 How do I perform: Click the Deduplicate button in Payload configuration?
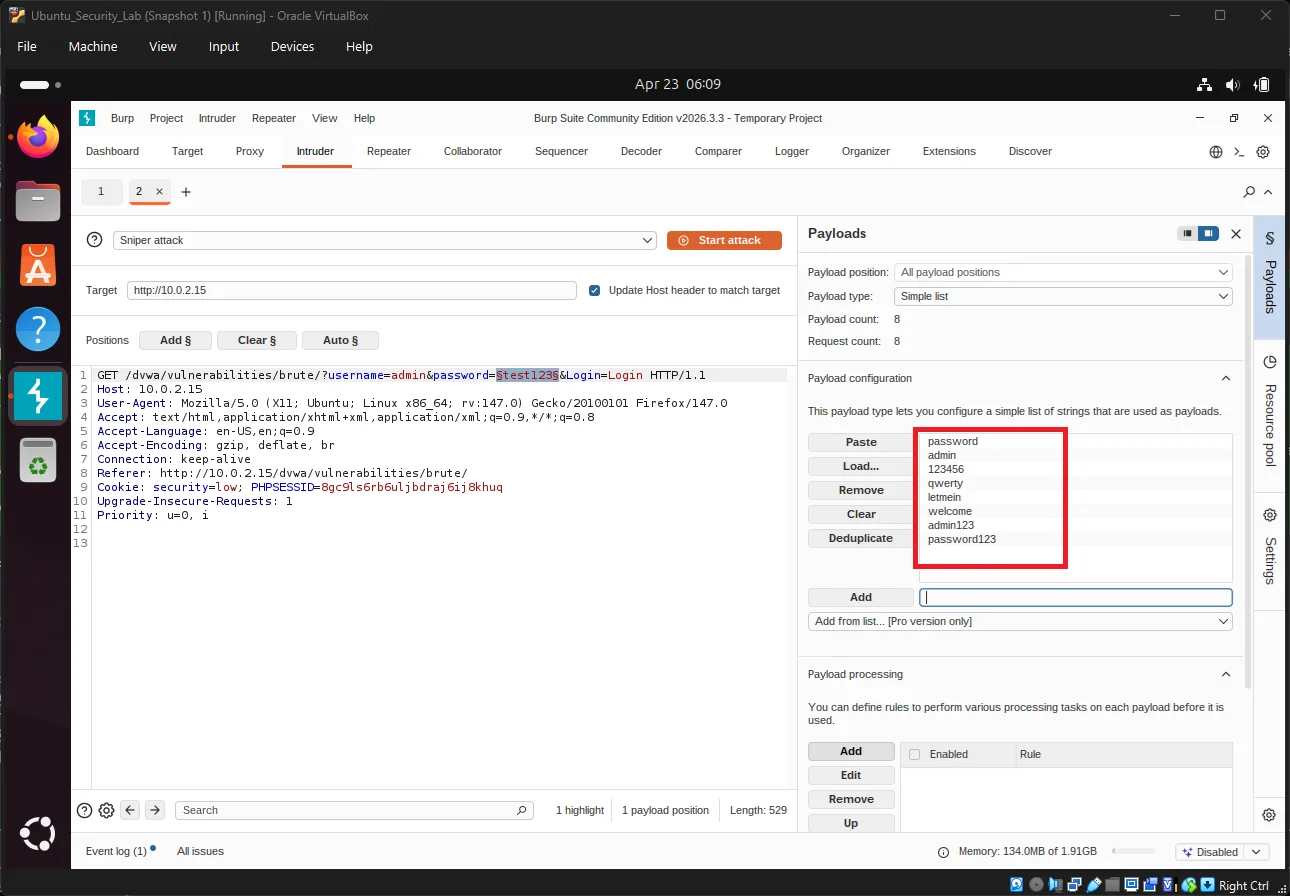click(x=860, y=538)
